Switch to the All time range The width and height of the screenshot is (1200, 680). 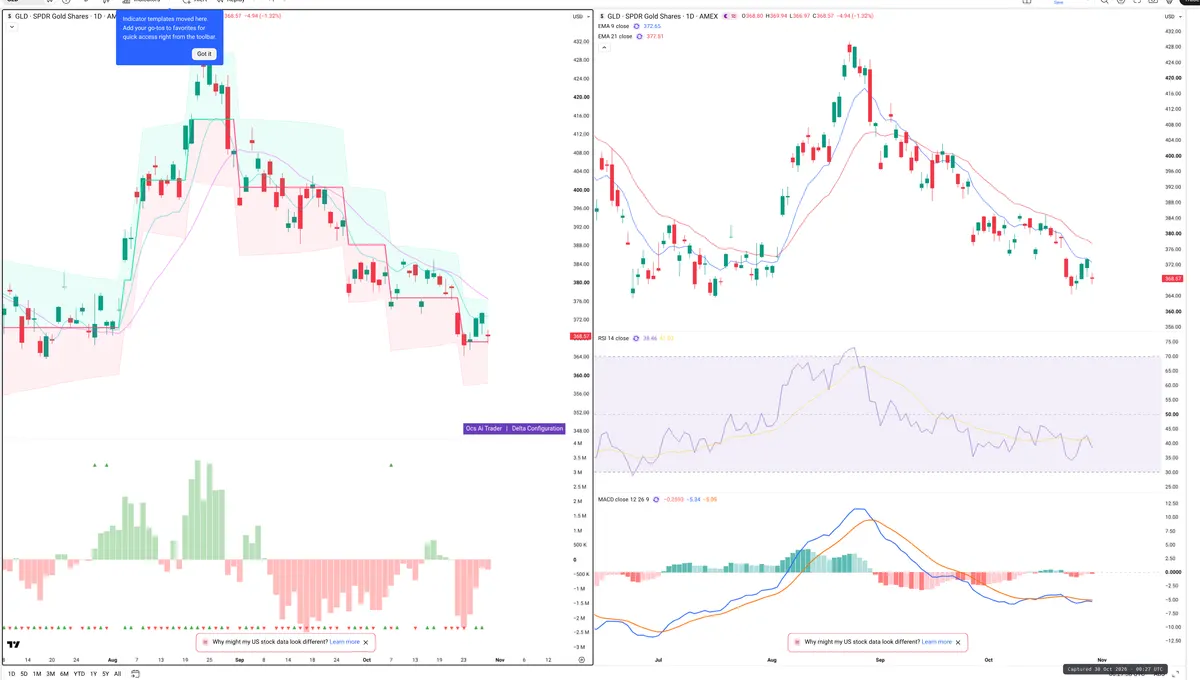coord(117,674)
